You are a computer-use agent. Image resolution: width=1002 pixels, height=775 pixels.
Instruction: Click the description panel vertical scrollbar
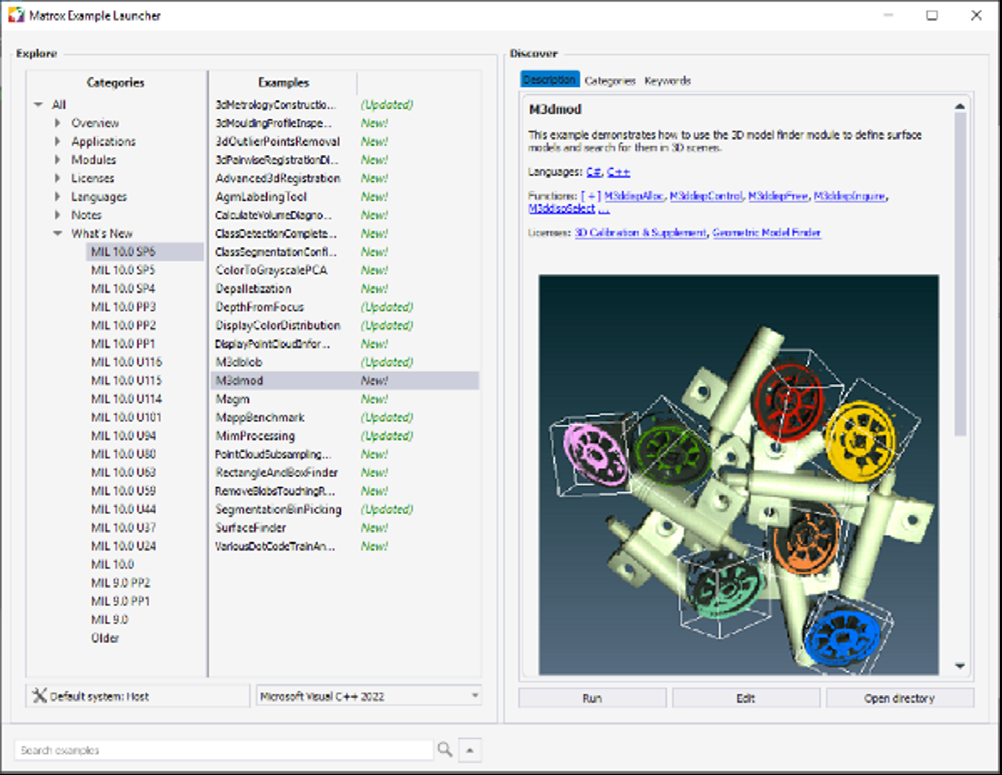pyautogui.click(x=960, y=275)
